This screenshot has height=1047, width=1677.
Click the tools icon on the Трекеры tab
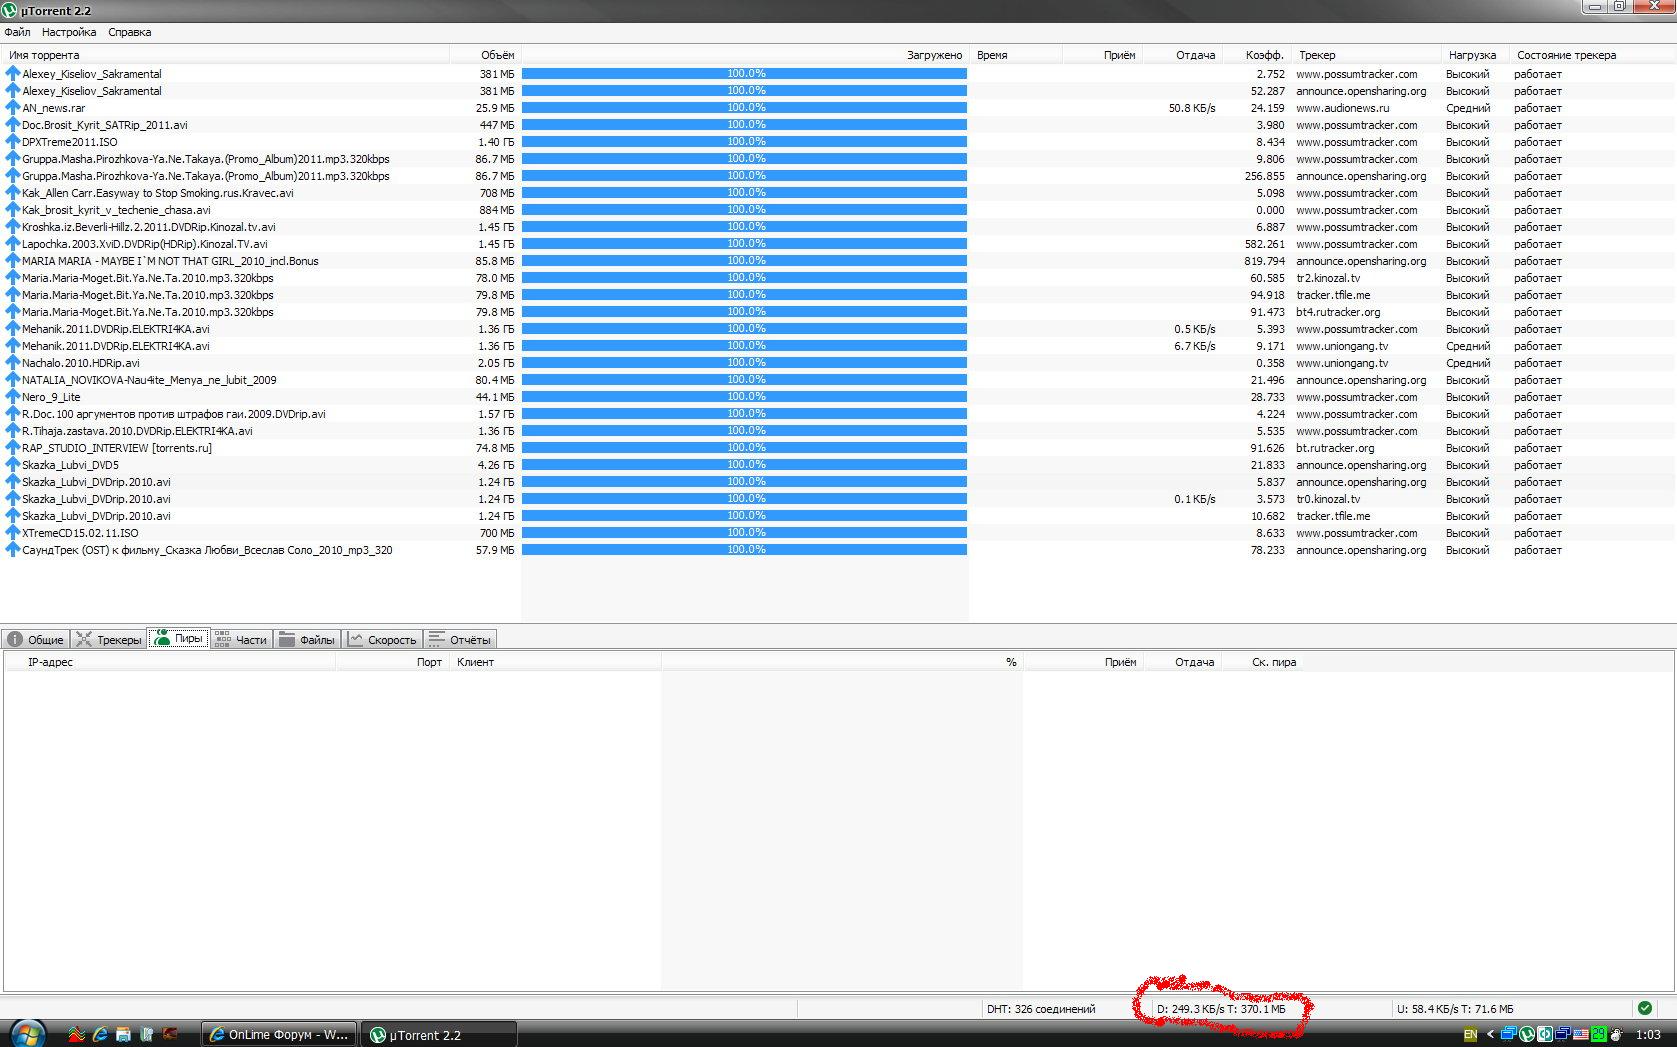pyautogui.click(x=84, y=640)
